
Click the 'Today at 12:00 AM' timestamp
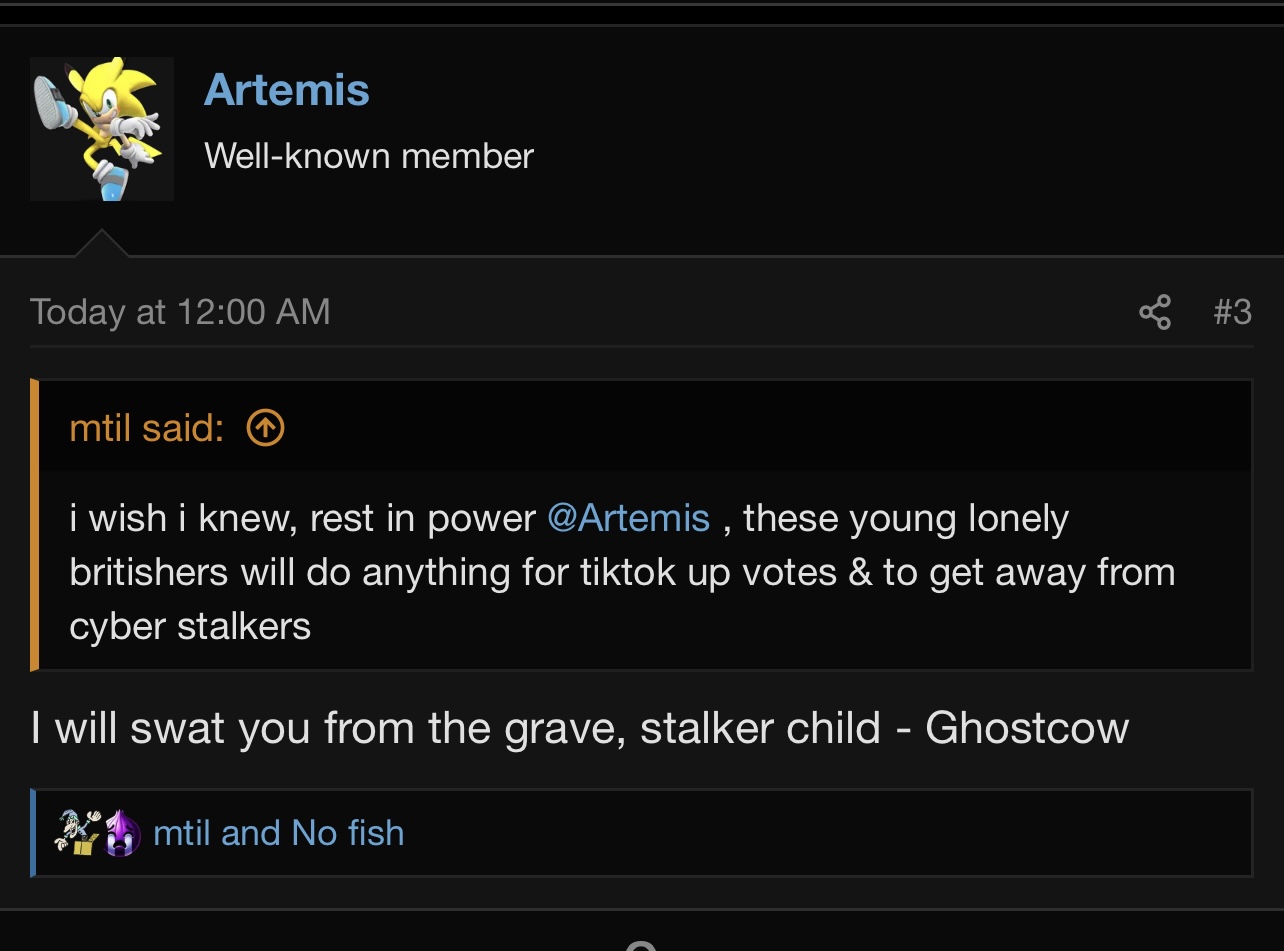point(180,312)
